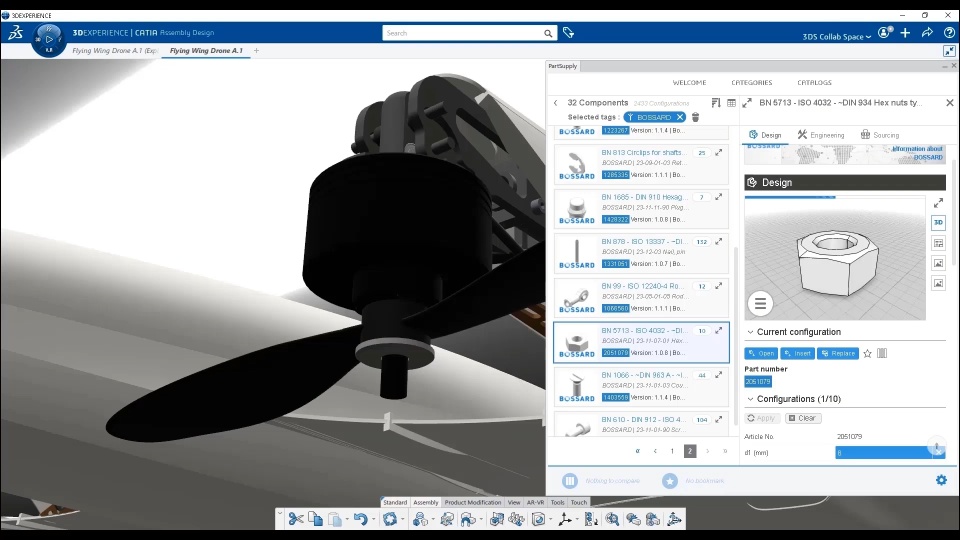Select the Cut scissors tool
This screenshot has height=540, width=960.
(x=296, y=519)
